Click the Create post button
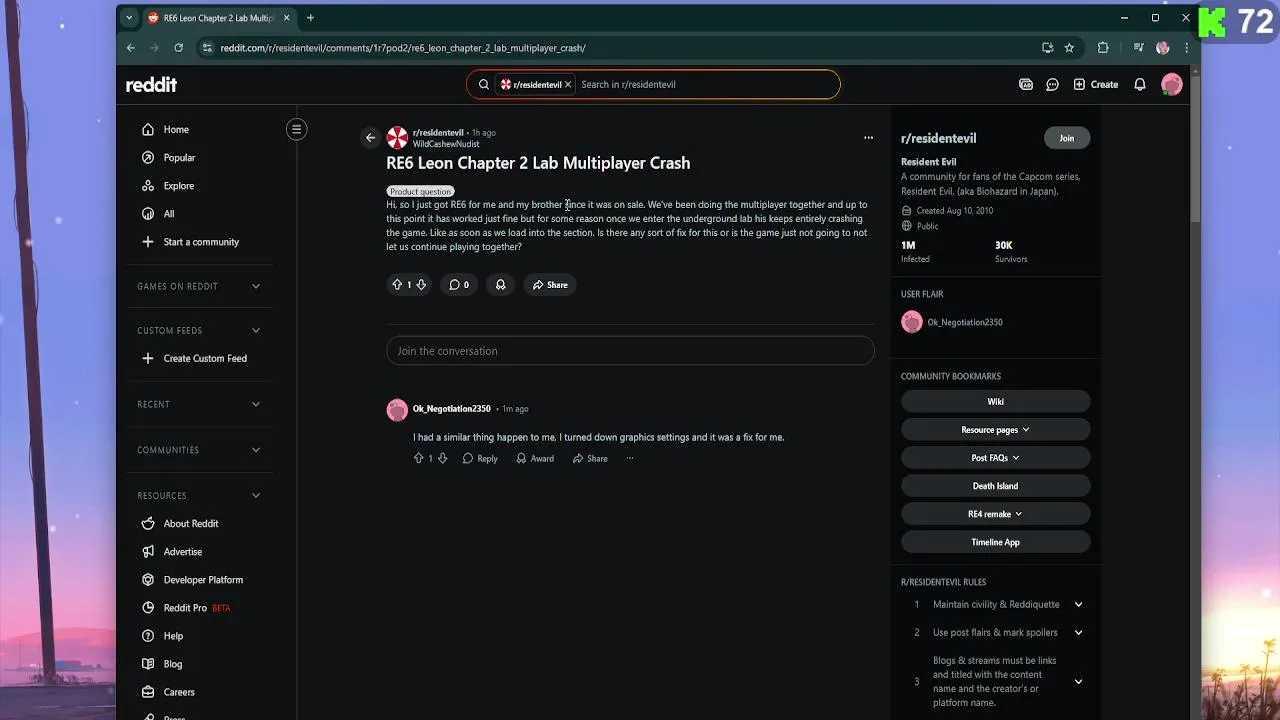Image resolution: width=1280 pixels, height=720 pixels. 1096,85
